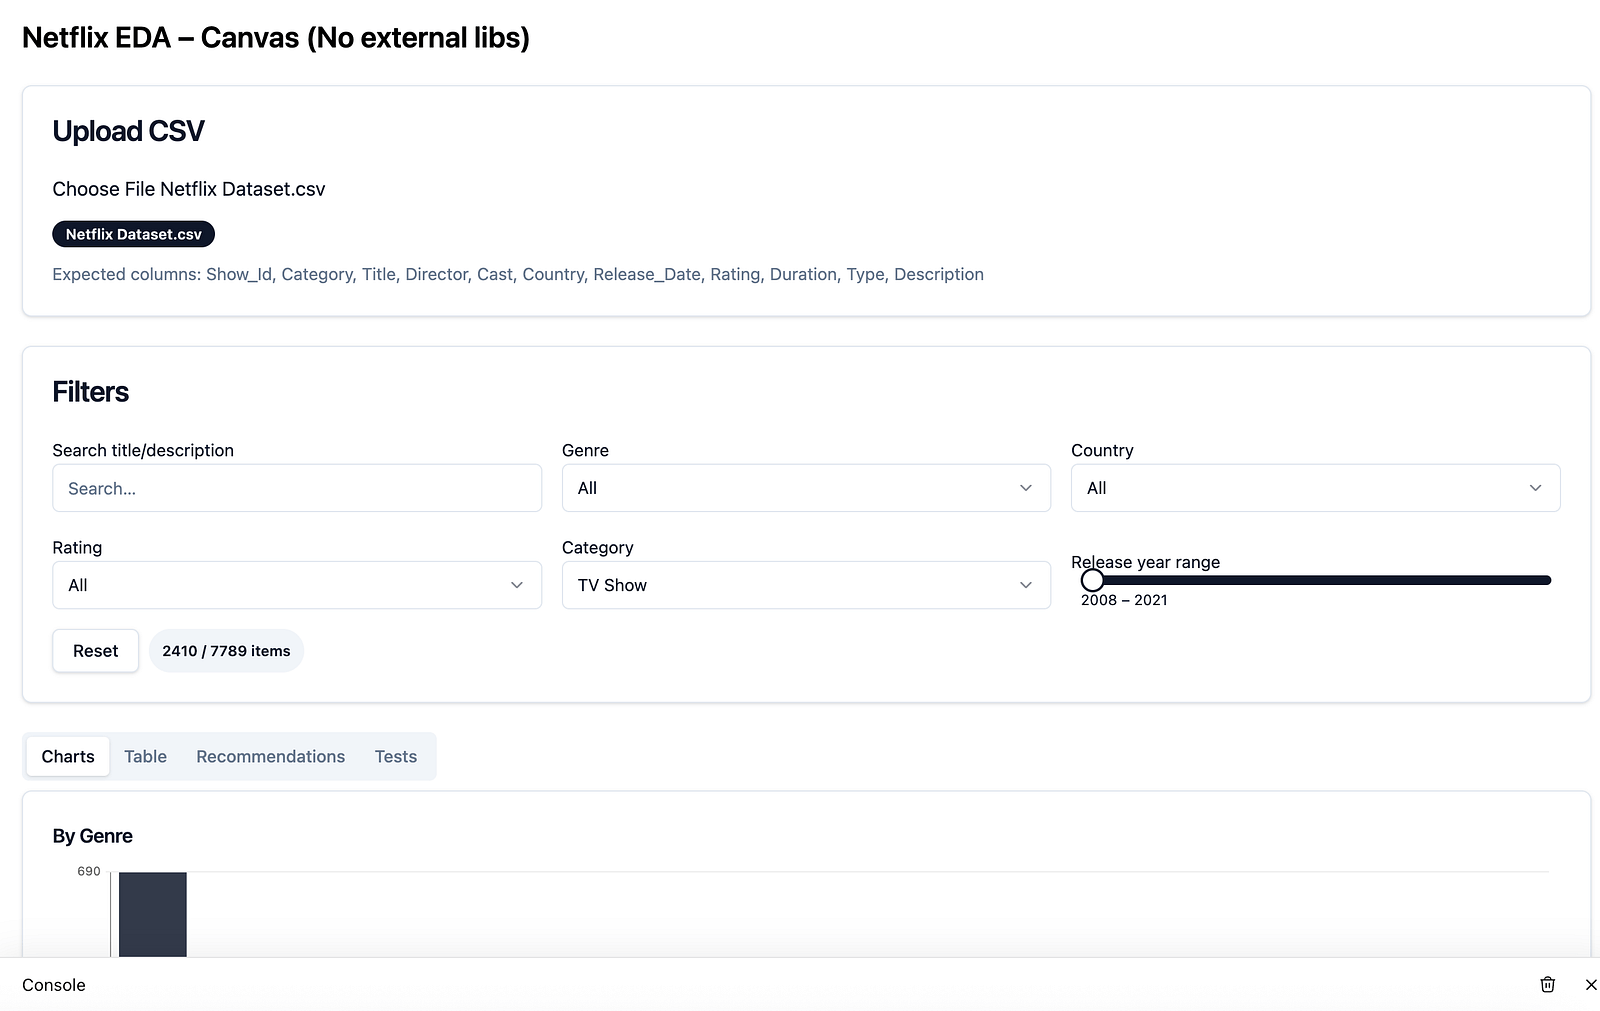Click the By Genre chart heading
The image size is (1600, 1011).
coord(92,836)
